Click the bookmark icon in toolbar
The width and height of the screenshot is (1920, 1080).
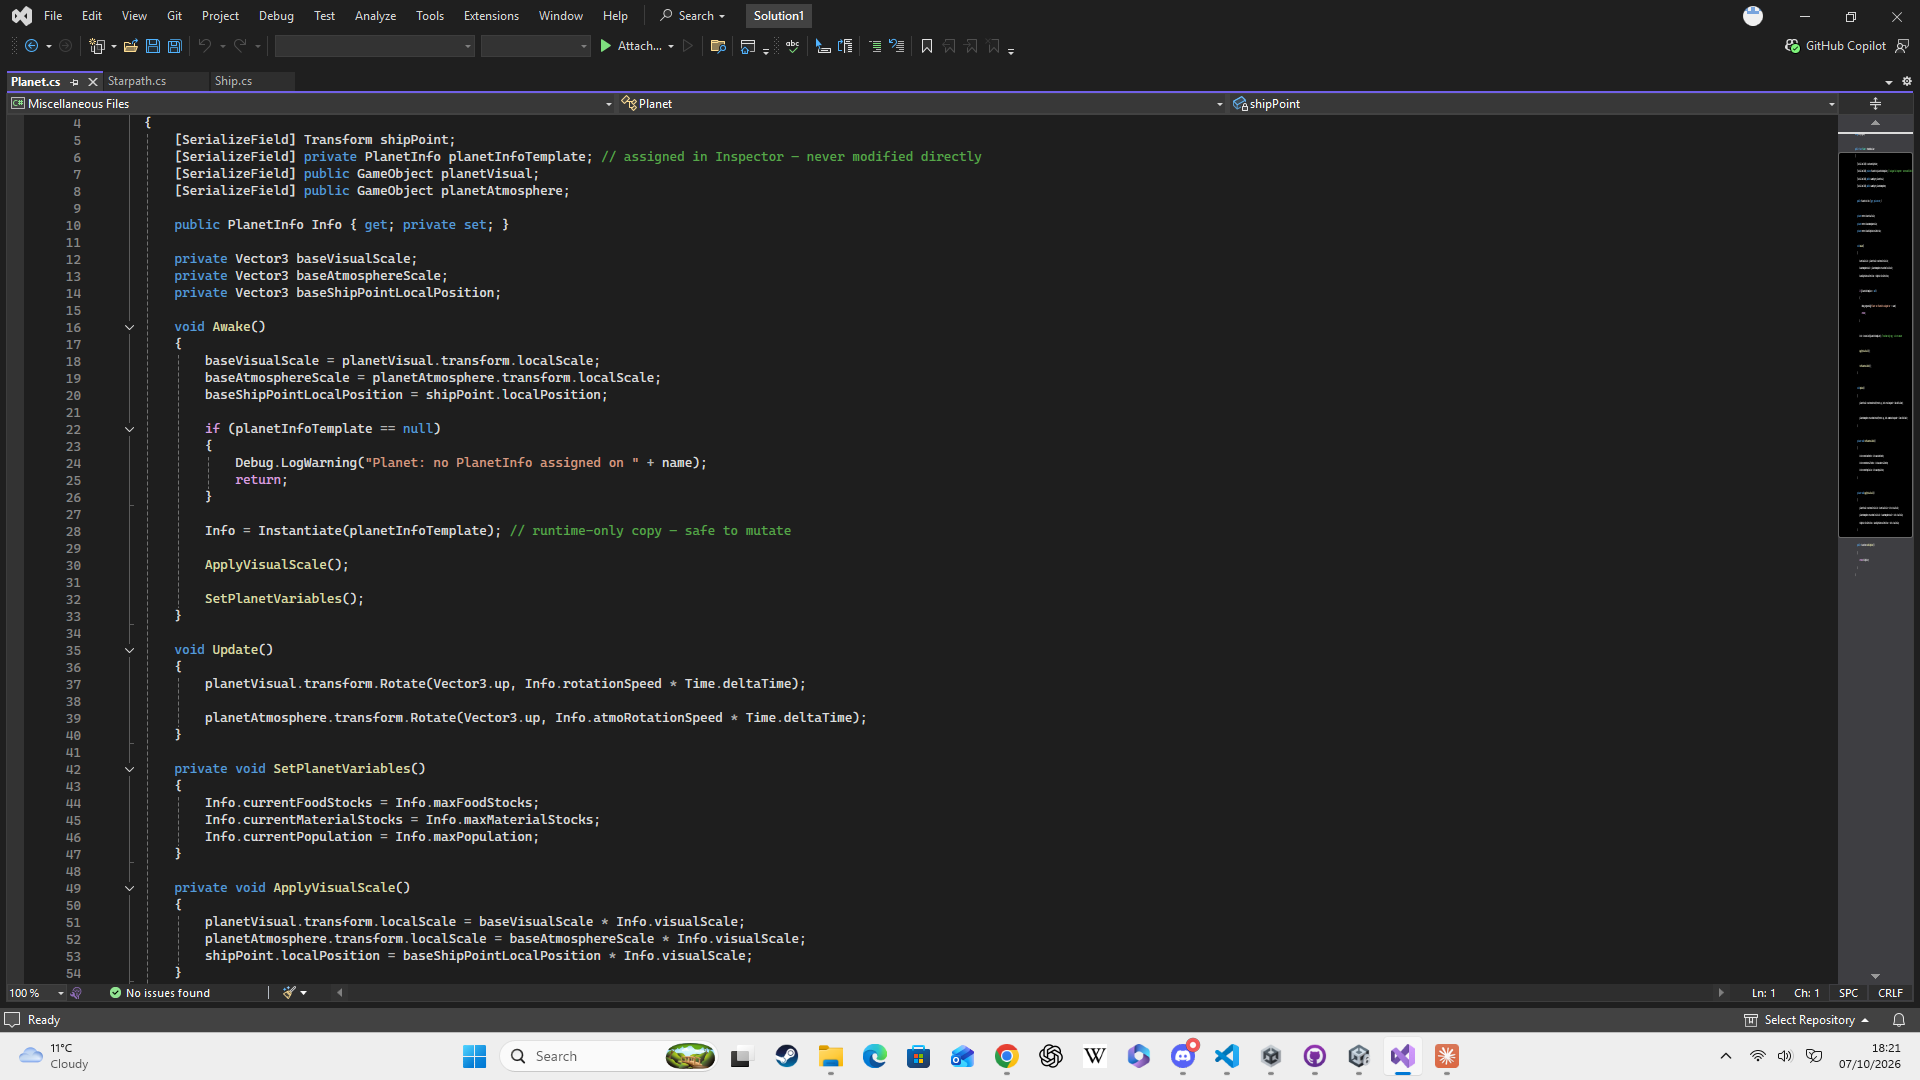[927, 46]
